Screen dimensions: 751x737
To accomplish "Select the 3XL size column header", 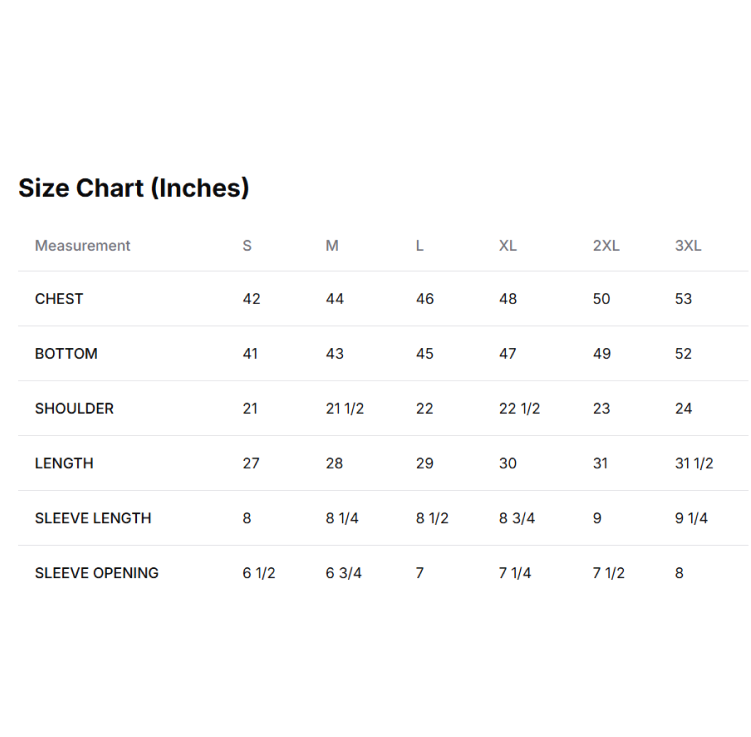I will pos(688,246).
